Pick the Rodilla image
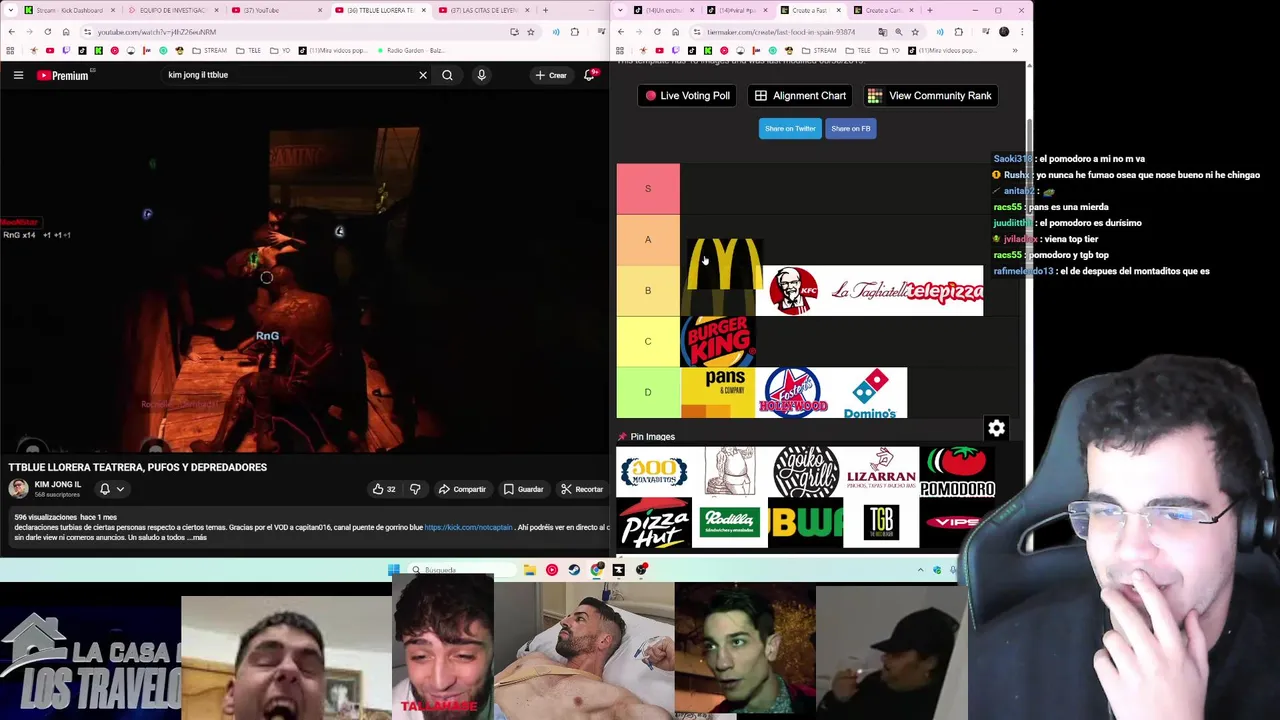 [x=730, y=523]
